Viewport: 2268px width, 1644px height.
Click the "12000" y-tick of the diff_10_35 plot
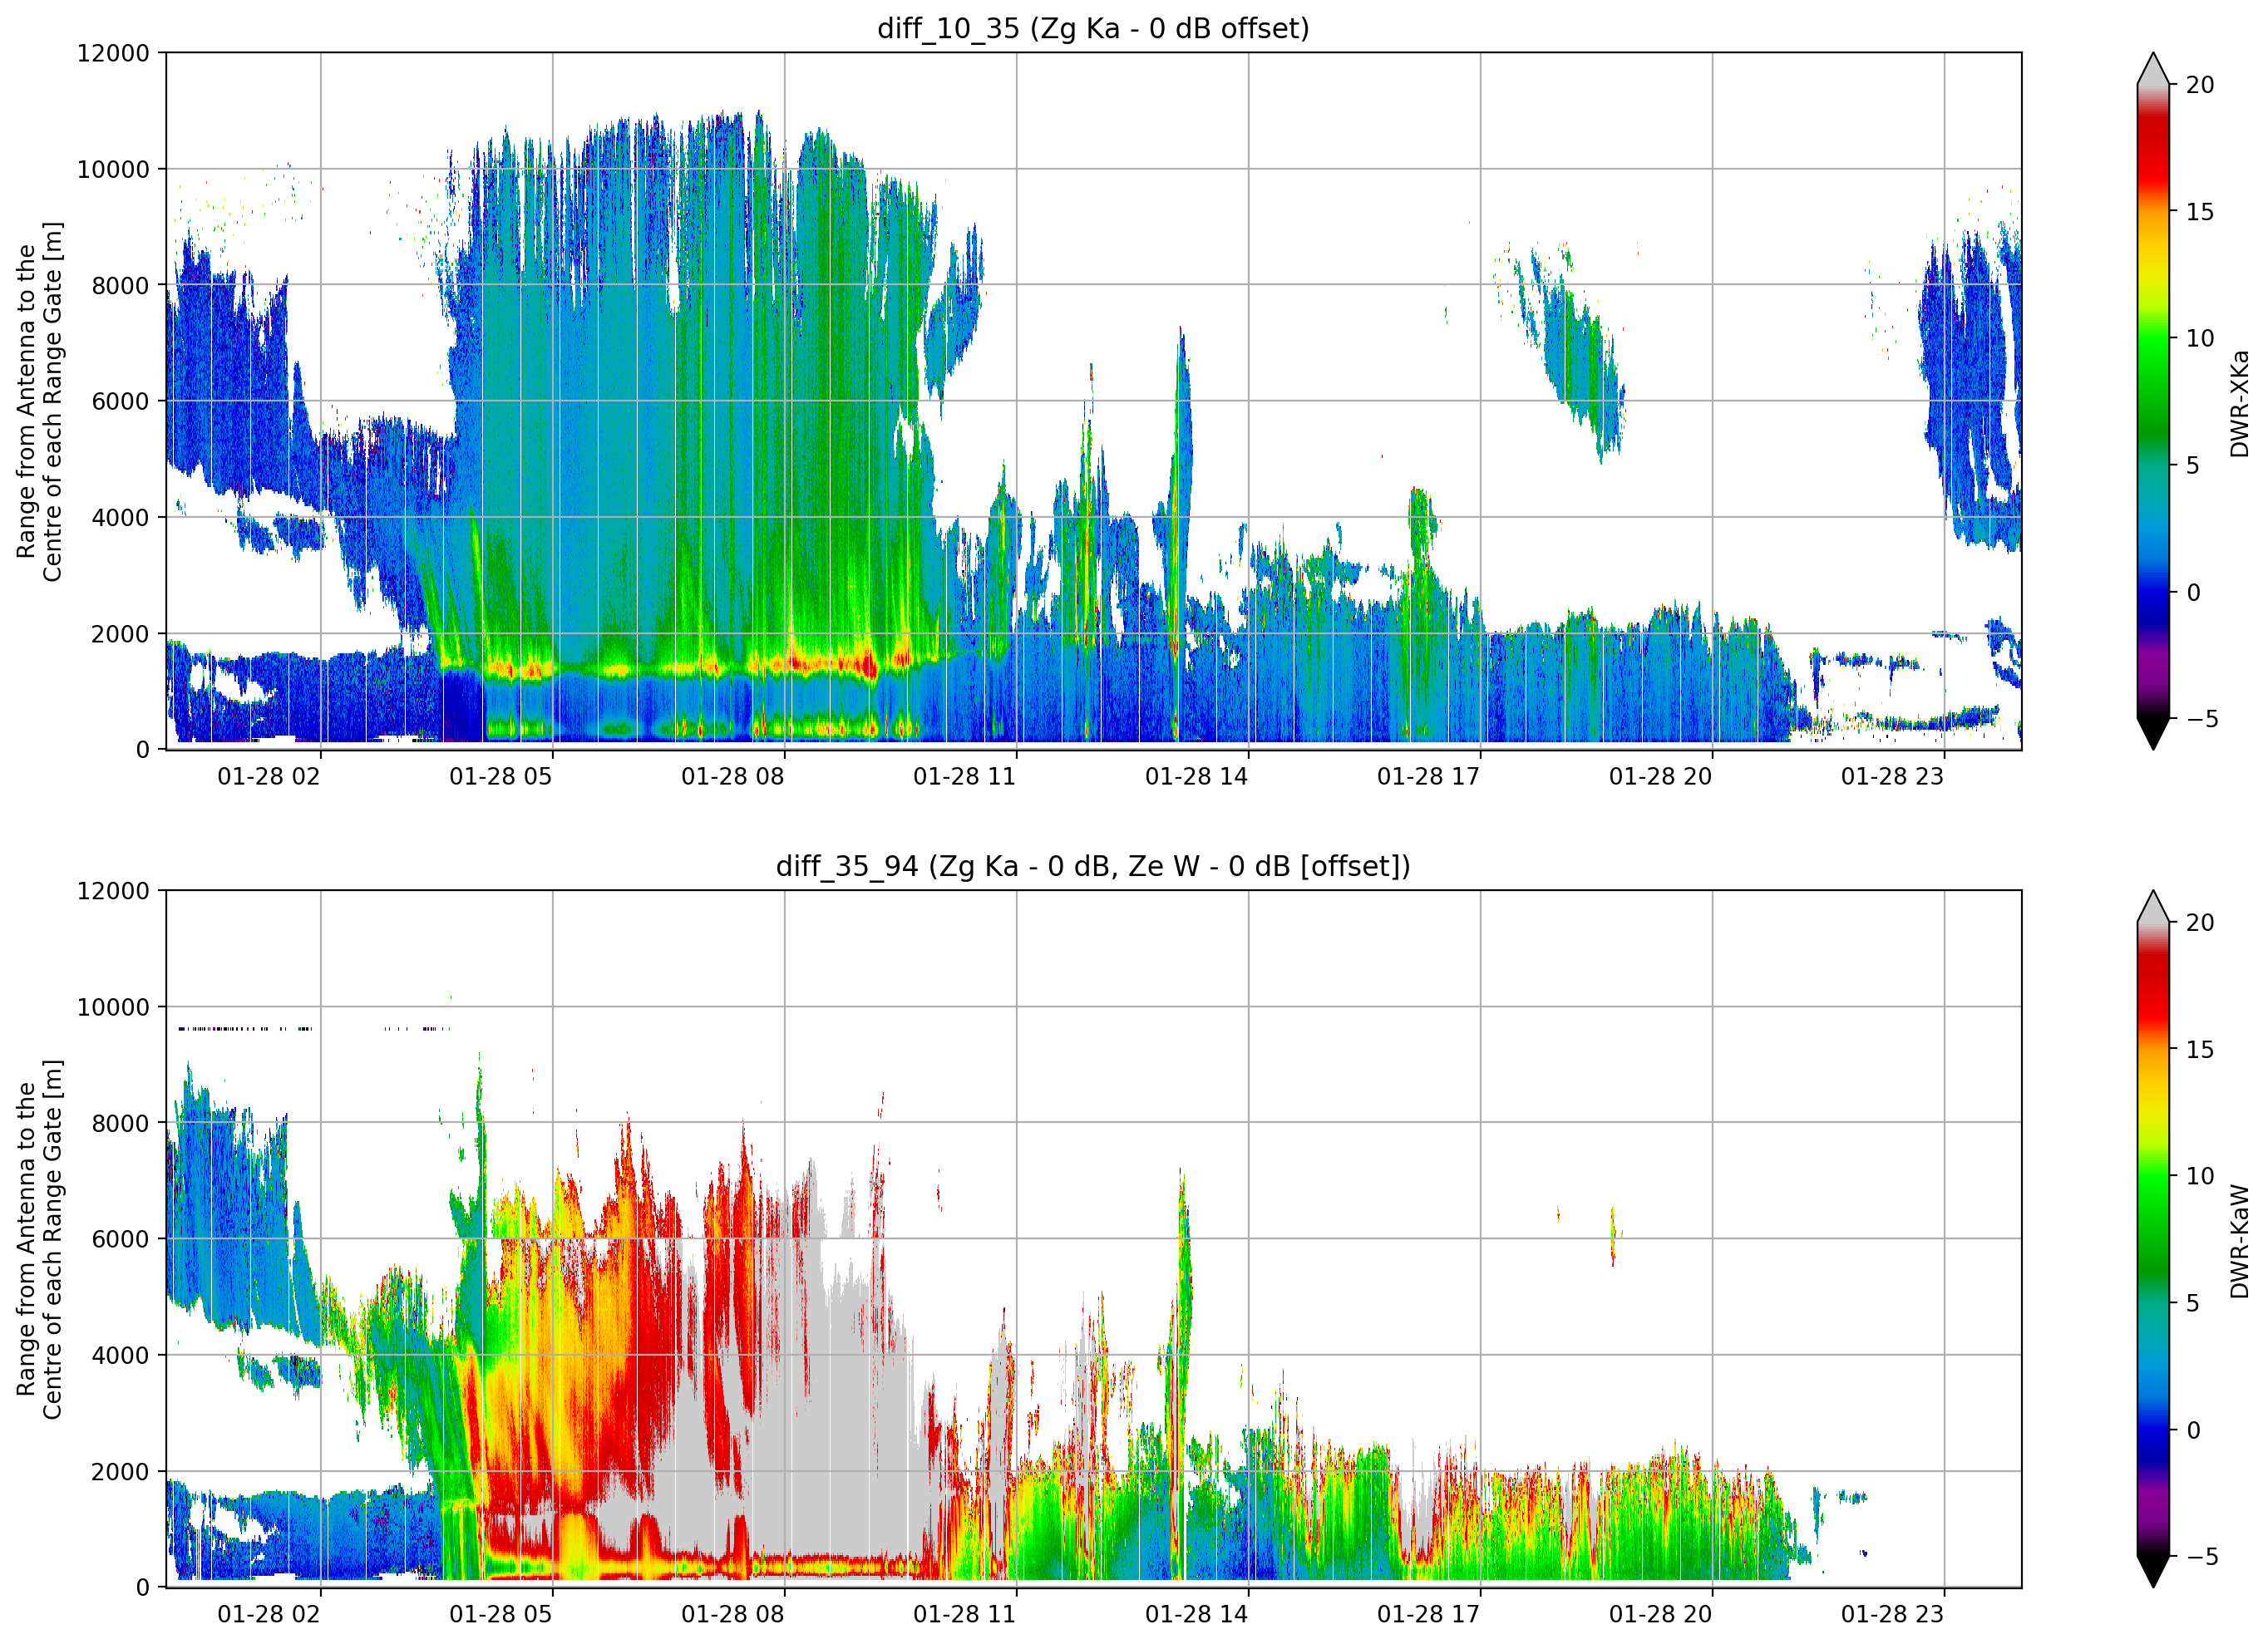pyautogui.click(x=113, y=53)
